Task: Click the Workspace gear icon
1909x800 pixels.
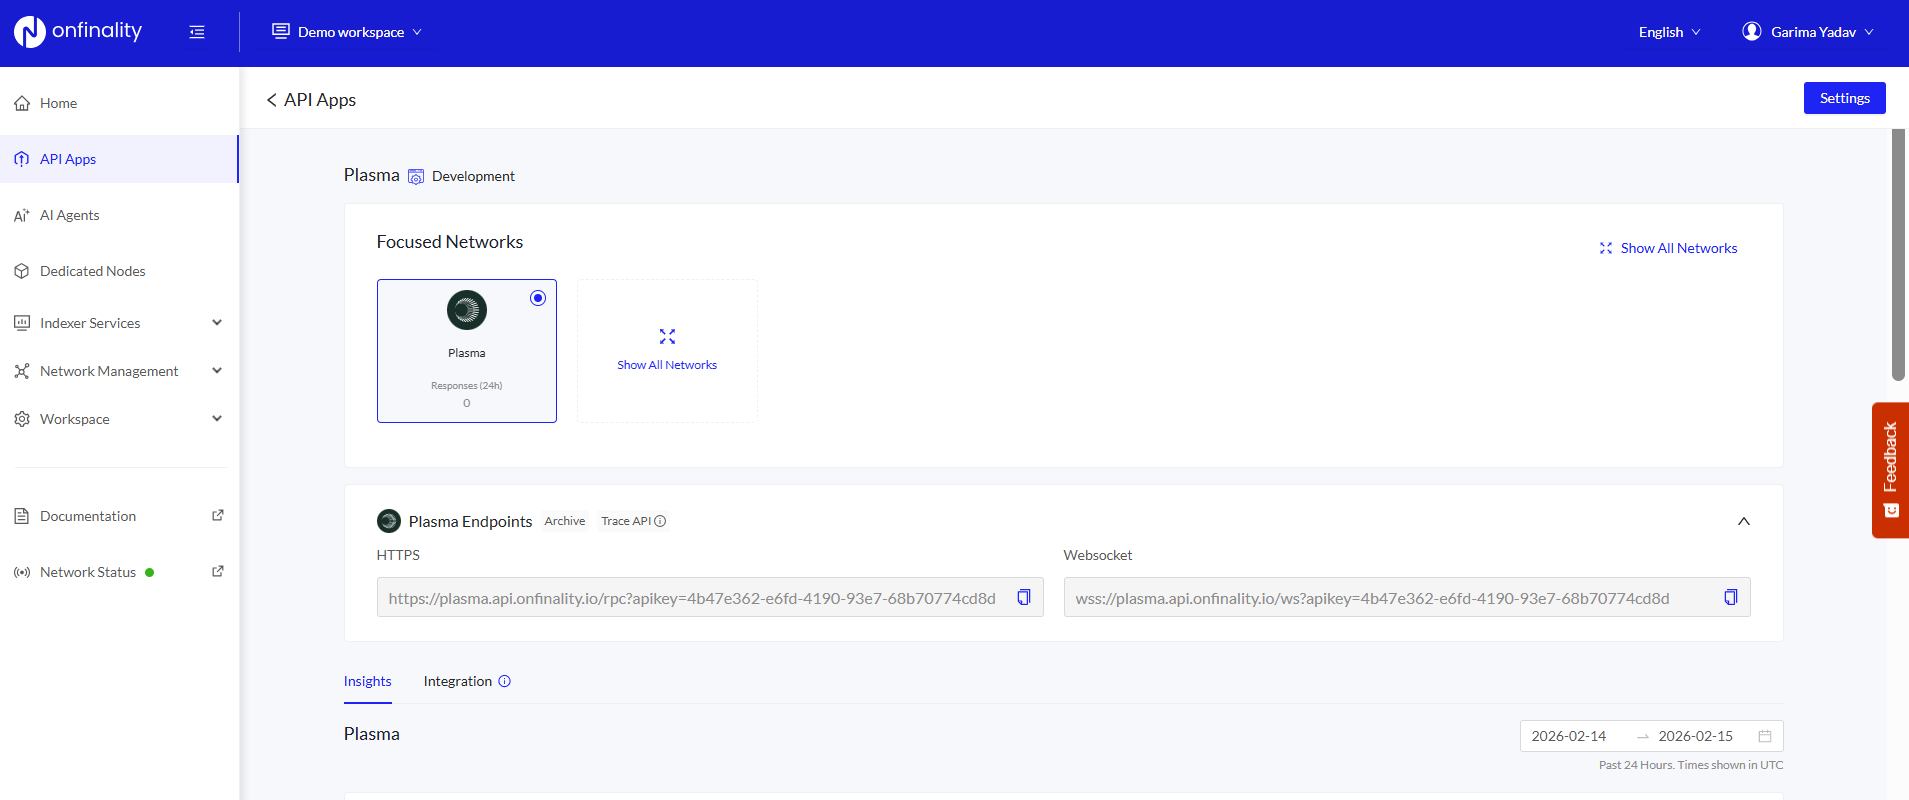Action: [x=22, y=419]
